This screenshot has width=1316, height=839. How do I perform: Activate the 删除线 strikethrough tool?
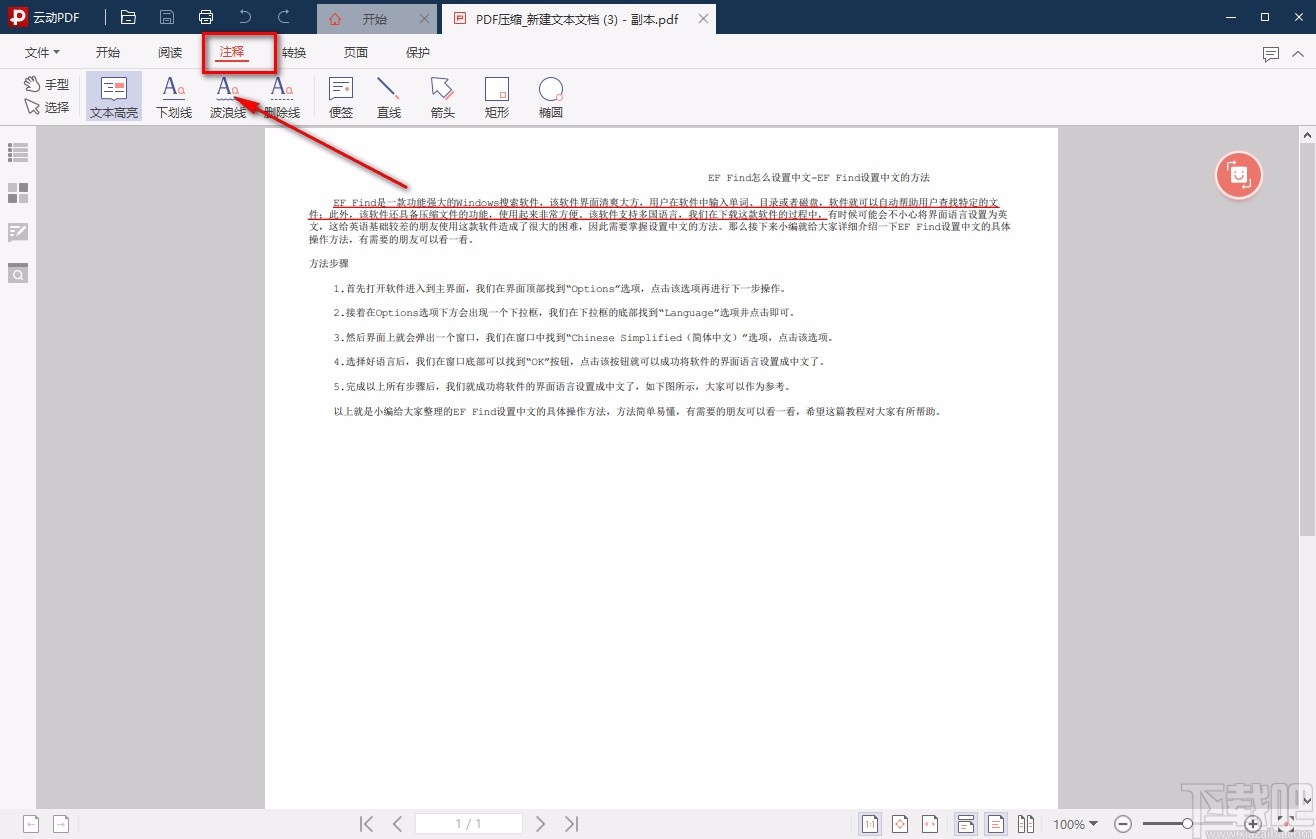tap(281, 96)
